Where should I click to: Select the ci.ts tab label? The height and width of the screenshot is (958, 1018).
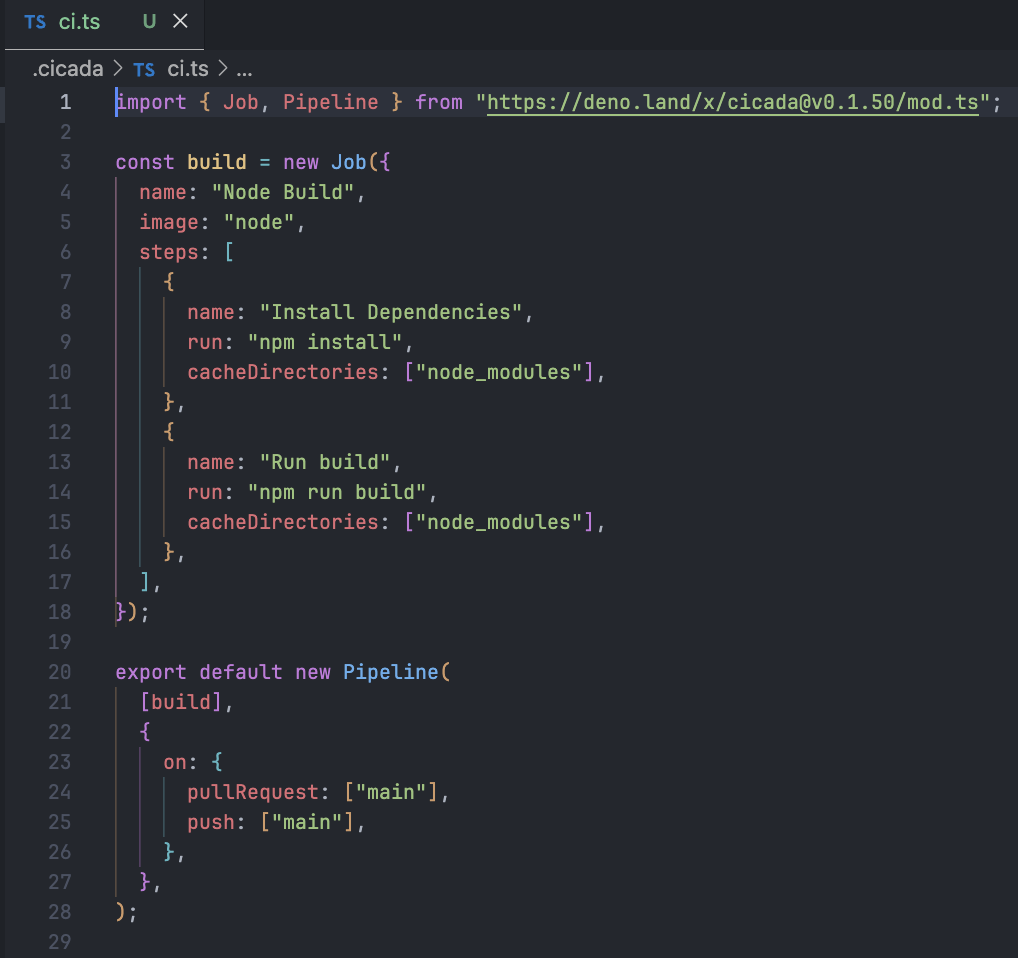coord(79,22)
